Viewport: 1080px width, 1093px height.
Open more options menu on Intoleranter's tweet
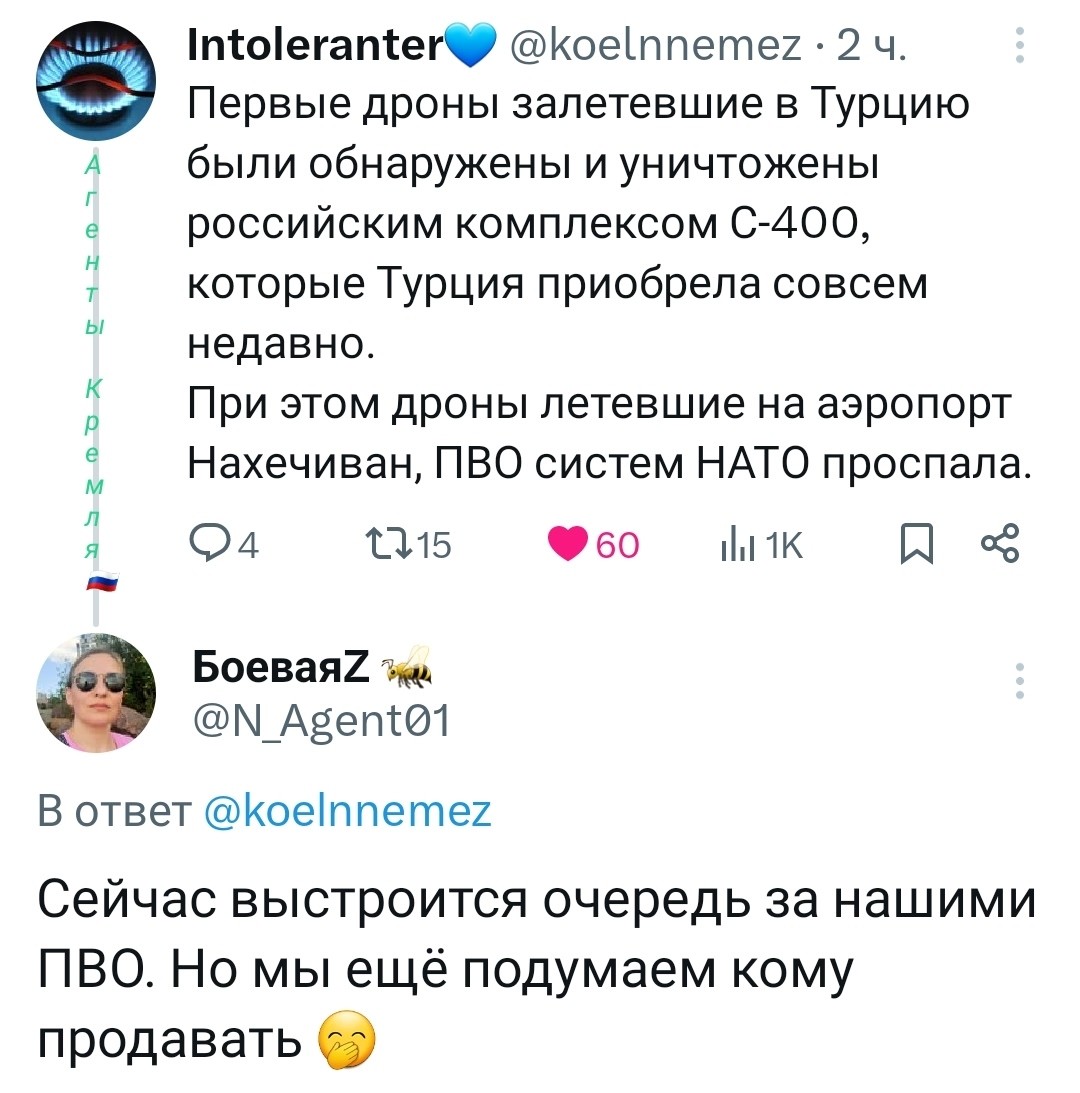point(1019,46)
